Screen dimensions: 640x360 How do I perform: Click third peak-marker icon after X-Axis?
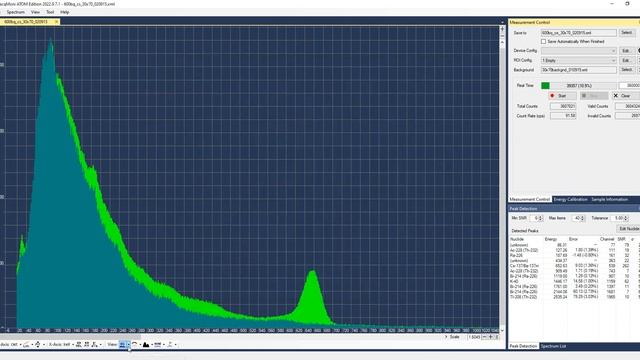(94, 345)
